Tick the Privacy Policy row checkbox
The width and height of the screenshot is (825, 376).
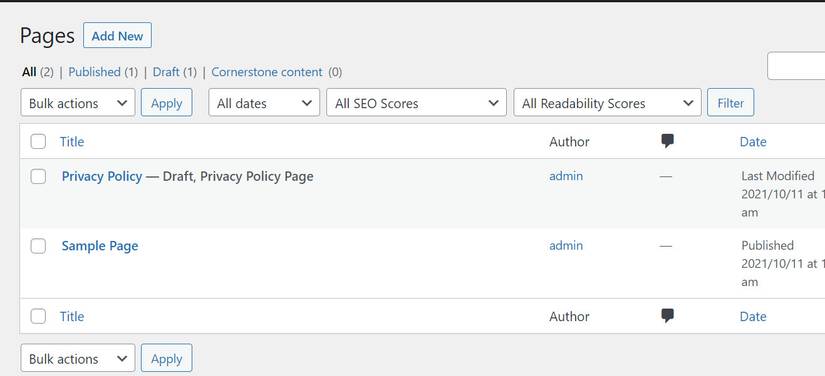[38, 176]
